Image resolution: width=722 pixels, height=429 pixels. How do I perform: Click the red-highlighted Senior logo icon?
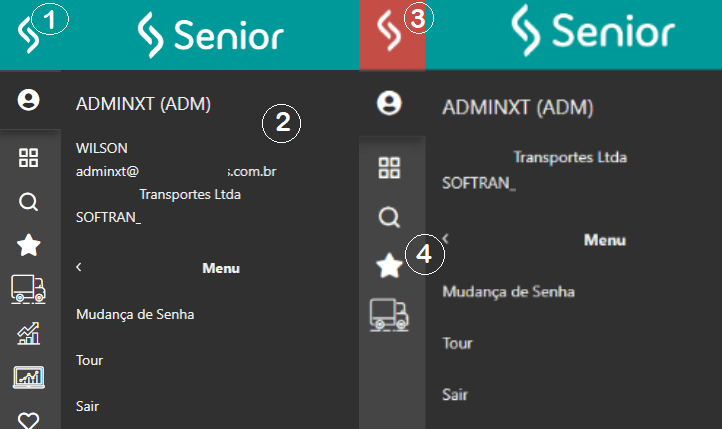[x=390, y=36]
